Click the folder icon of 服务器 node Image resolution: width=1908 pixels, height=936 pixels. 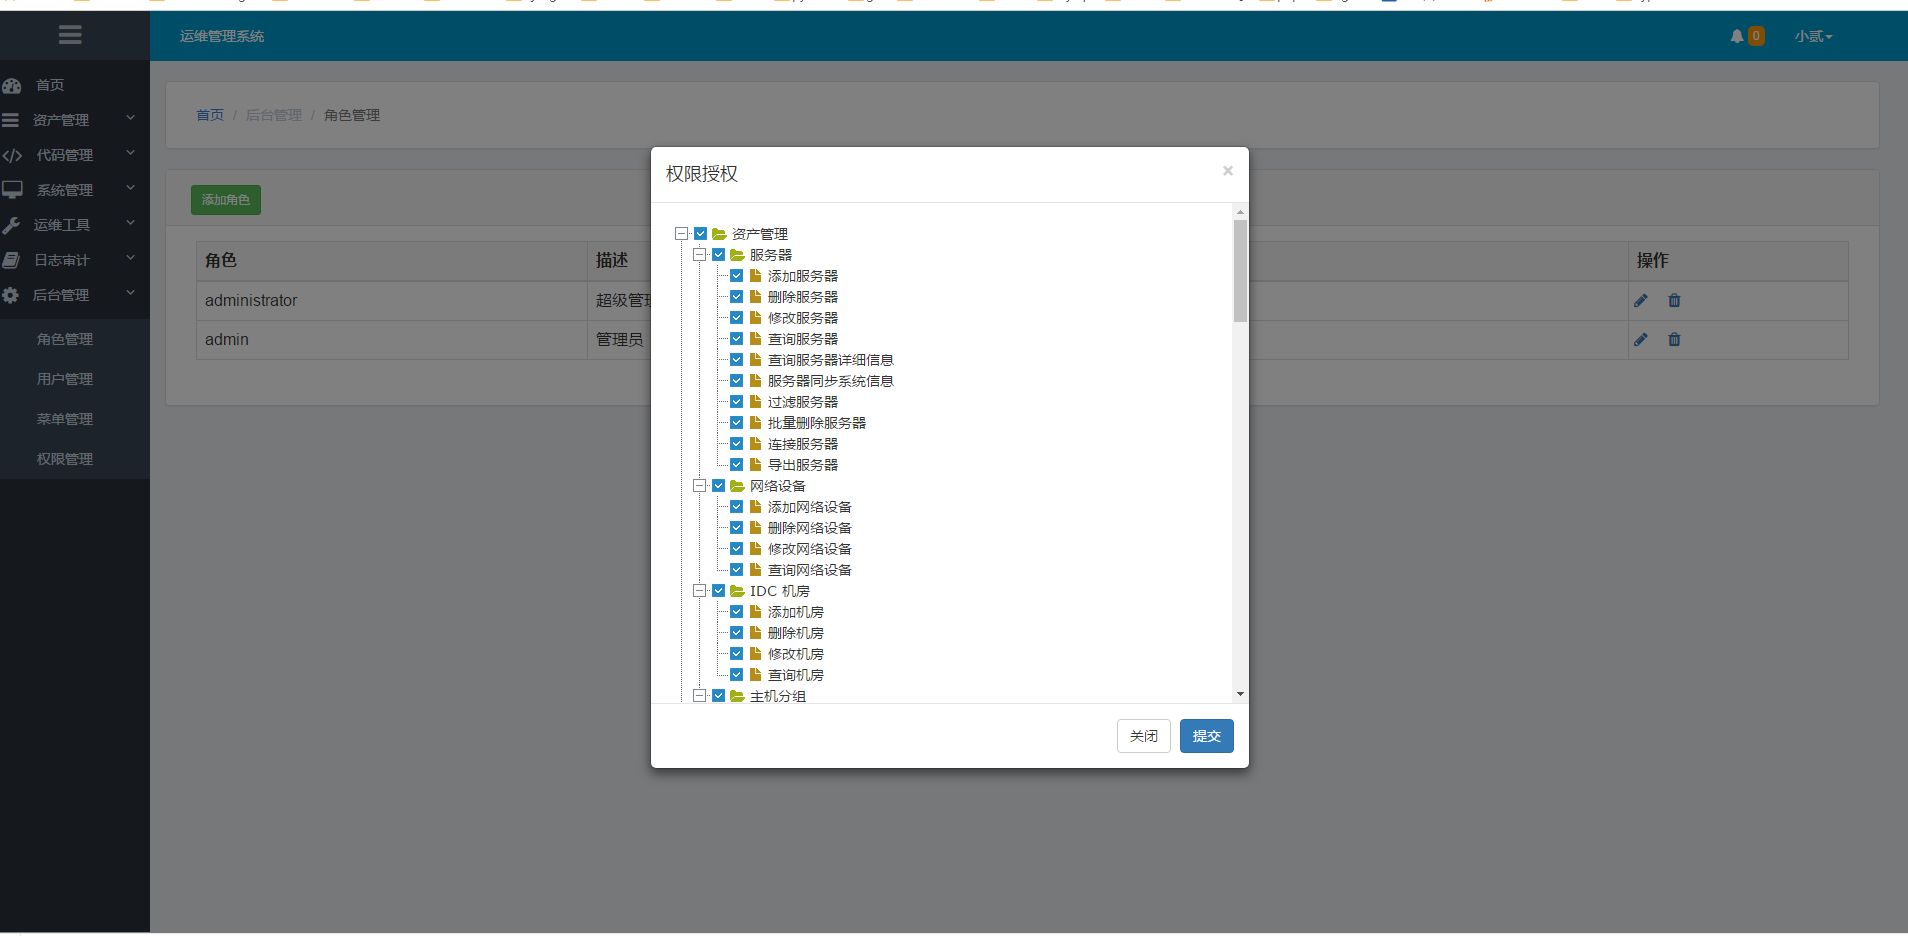(737, 255)
